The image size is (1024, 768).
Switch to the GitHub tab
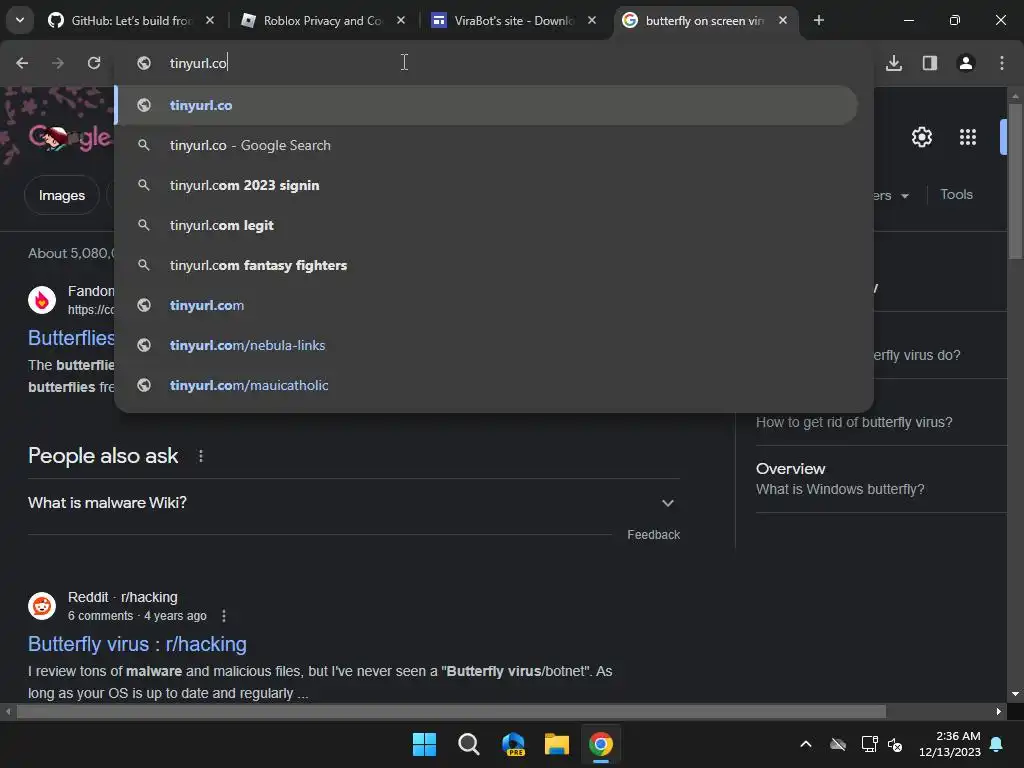pyautogui.click(x=131, y=21)
